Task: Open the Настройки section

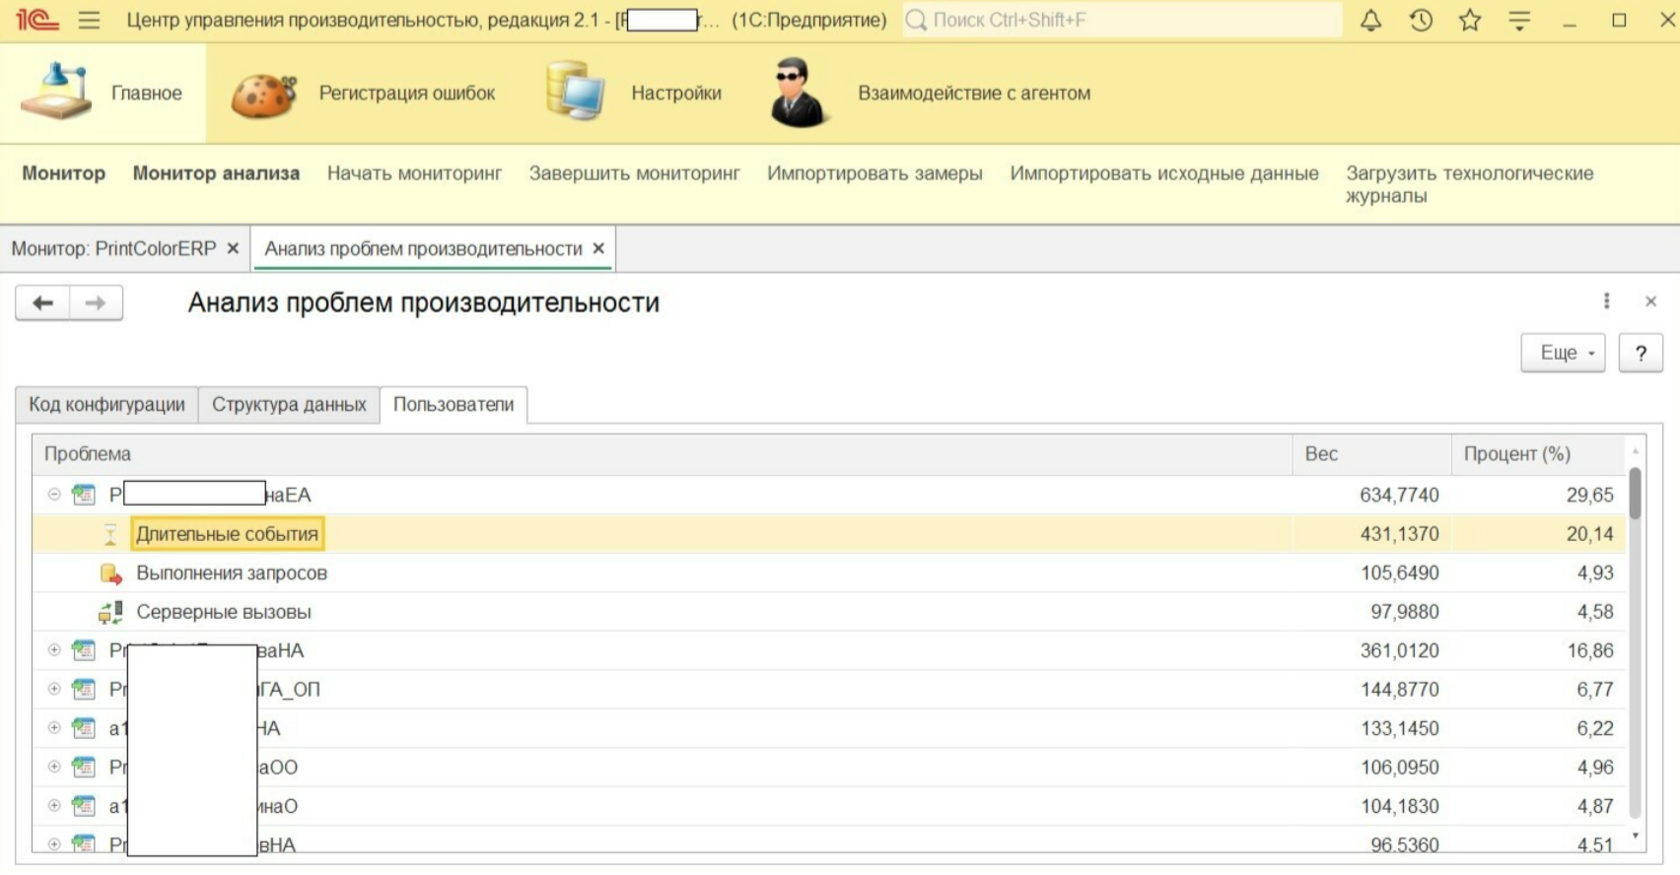Action: click(x=676, y=93)
